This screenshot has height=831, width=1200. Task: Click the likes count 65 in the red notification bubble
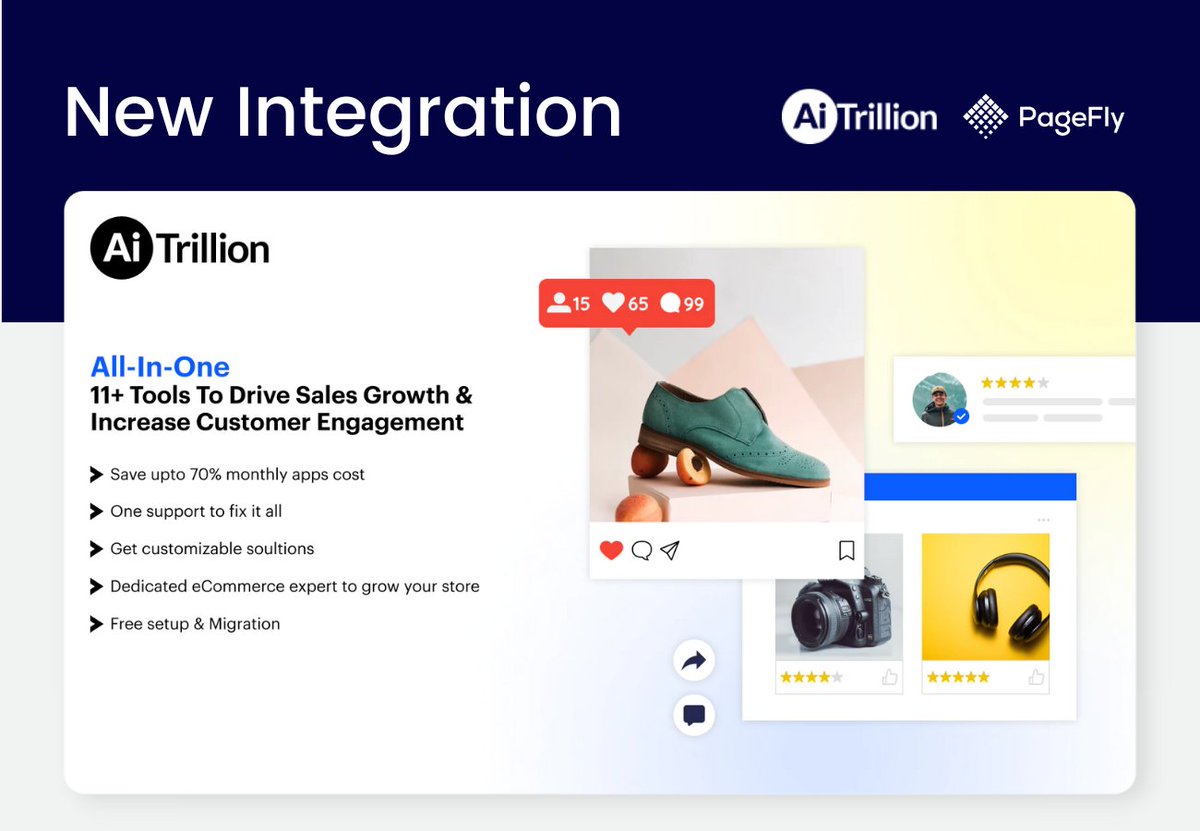point(626,303)
